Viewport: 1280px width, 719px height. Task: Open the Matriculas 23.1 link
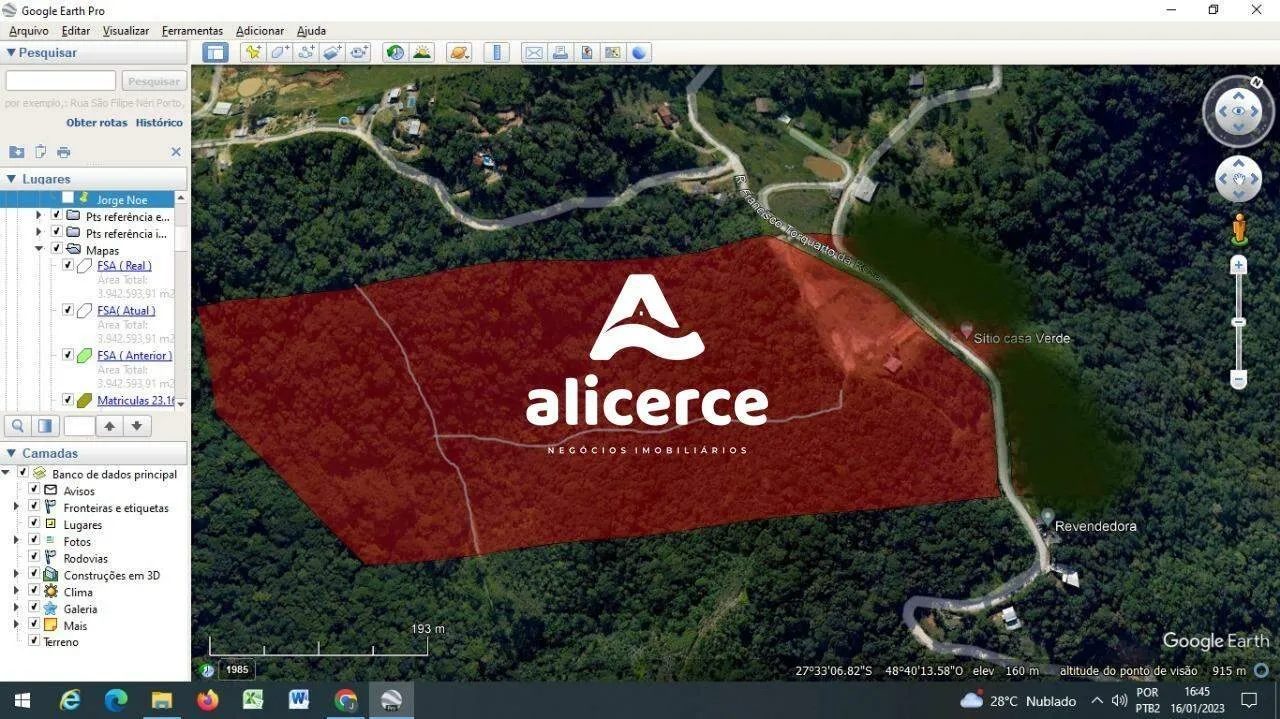pos(136,400)
